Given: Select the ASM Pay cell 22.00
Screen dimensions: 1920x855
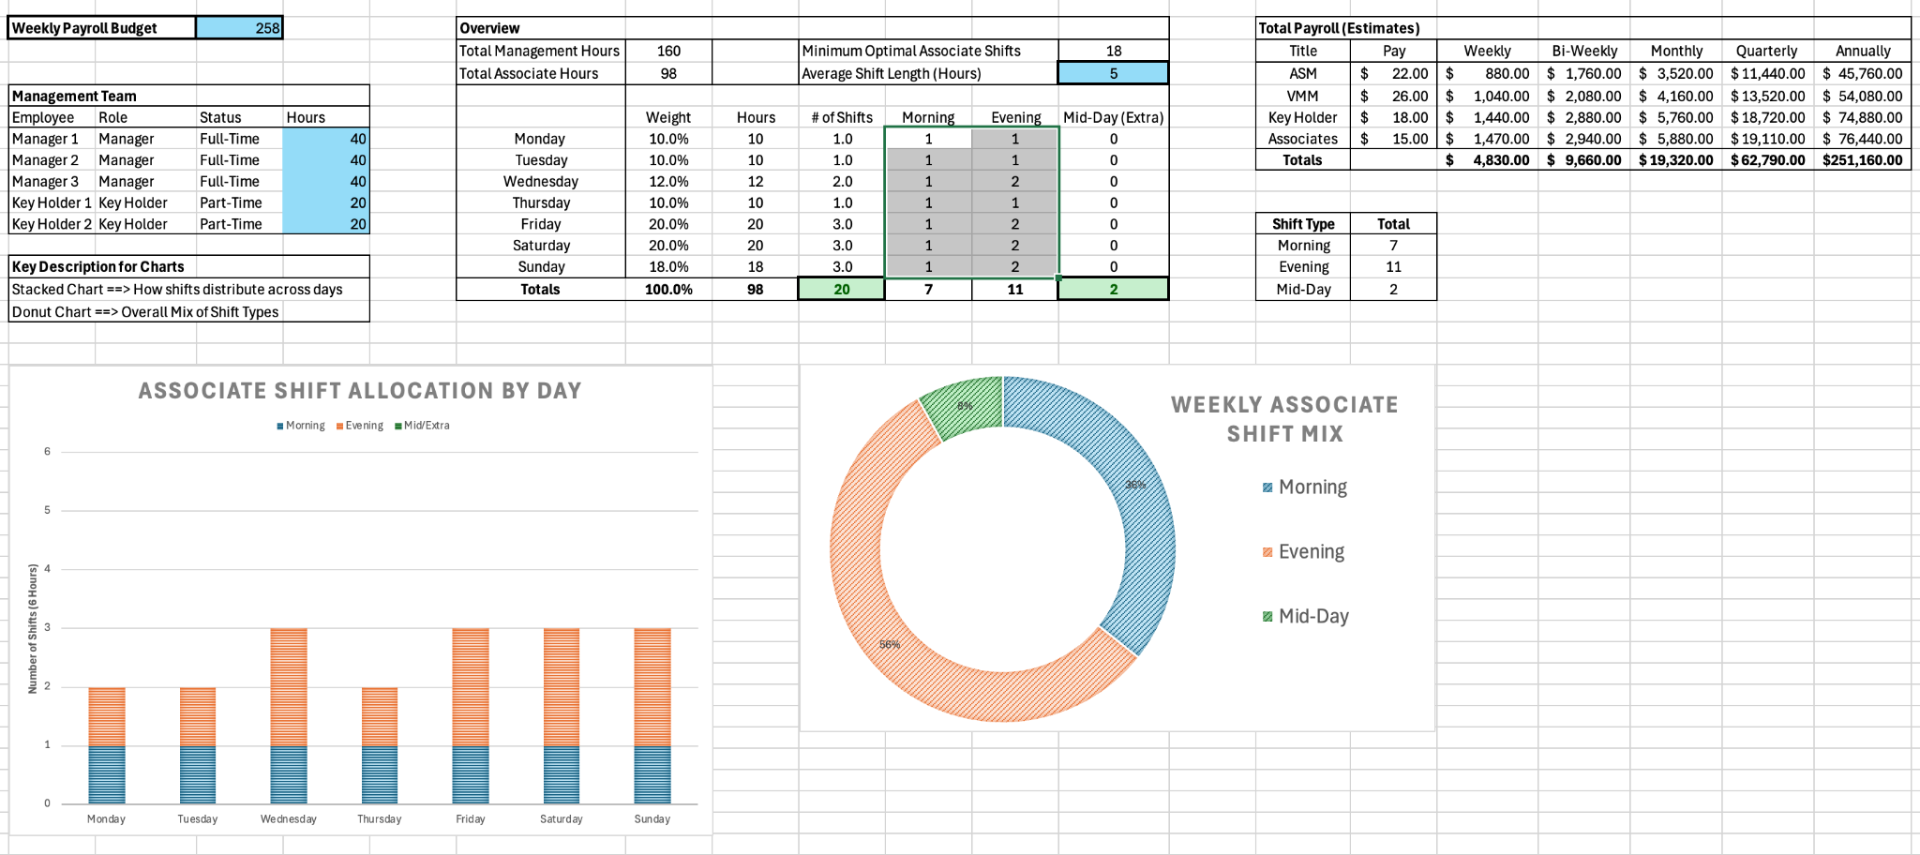Looking at the screenshot, I should click(x=1393, y=73).
